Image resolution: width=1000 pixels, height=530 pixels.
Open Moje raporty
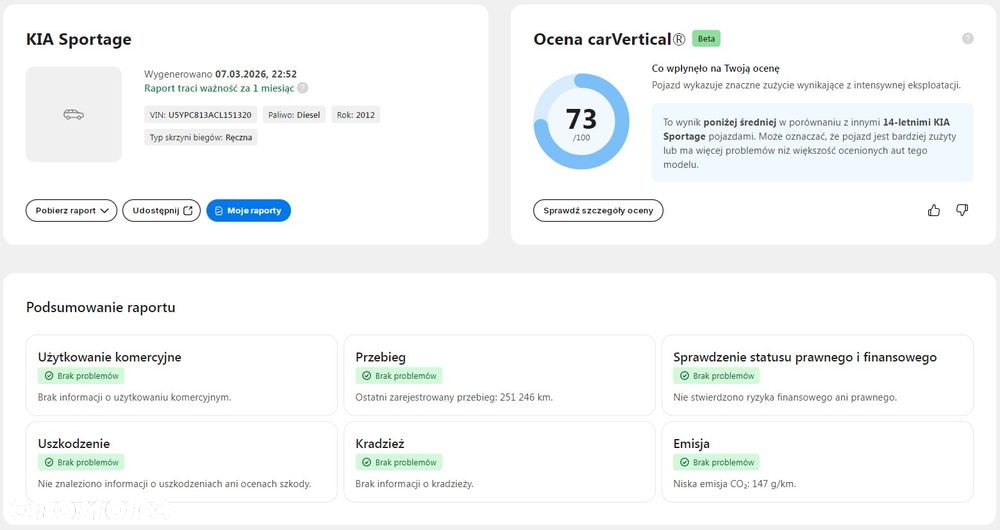(x=248, y=210)
